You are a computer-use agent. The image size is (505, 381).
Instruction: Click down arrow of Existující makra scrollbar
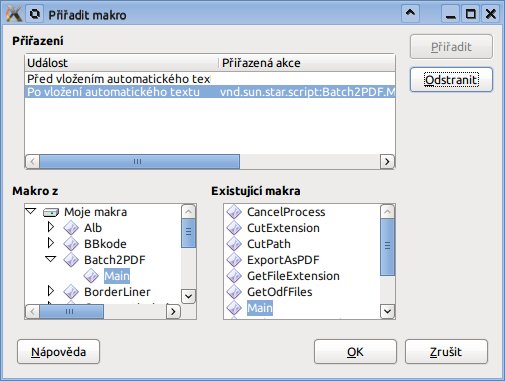pos(387,311)
